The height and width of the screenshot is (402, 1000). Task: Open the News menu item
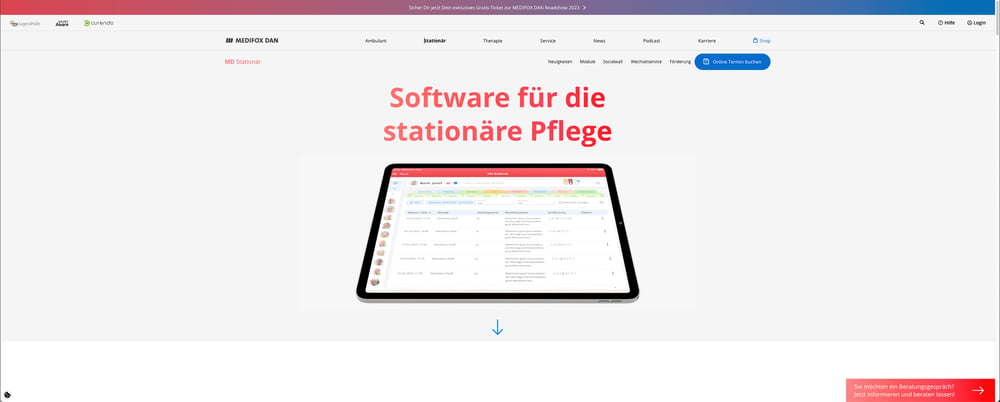(x=599, y=40)
